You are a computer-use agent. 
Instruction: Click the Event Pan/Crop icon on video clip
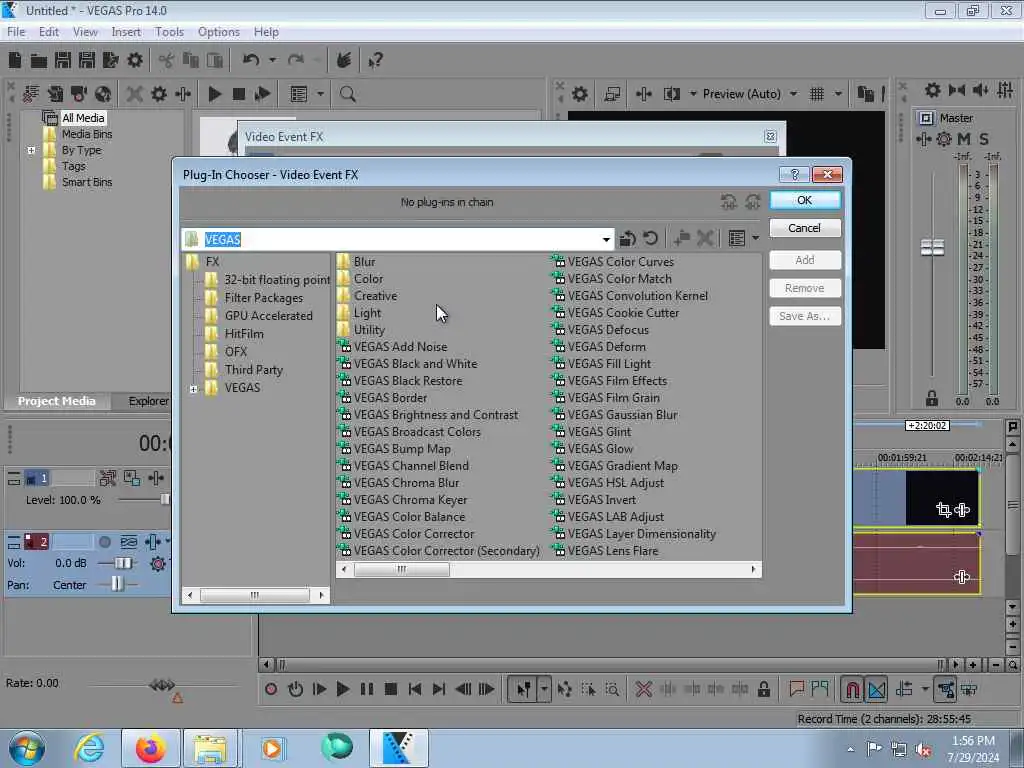pyautogui.click(x=943, y=509)
